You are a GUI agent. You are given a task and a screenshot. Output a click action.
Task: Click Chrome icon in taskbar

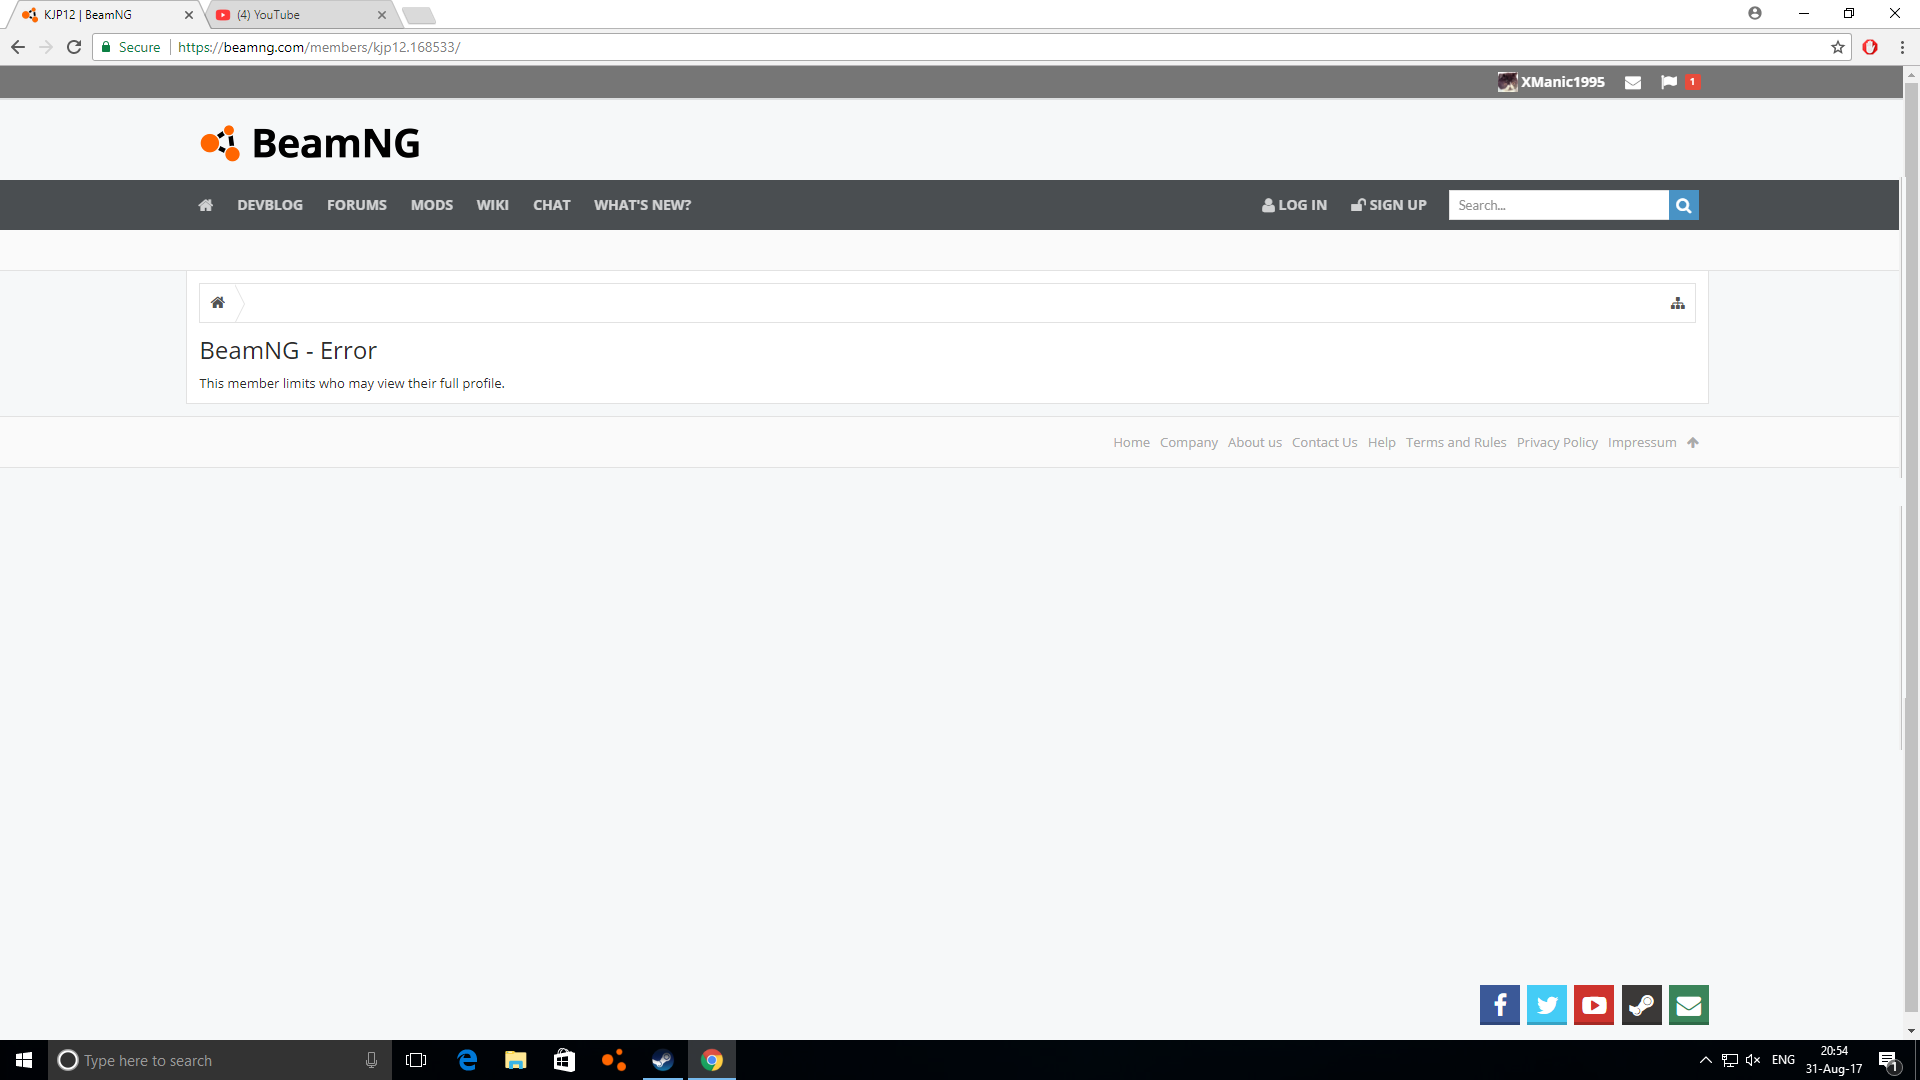coord(712,1060)
